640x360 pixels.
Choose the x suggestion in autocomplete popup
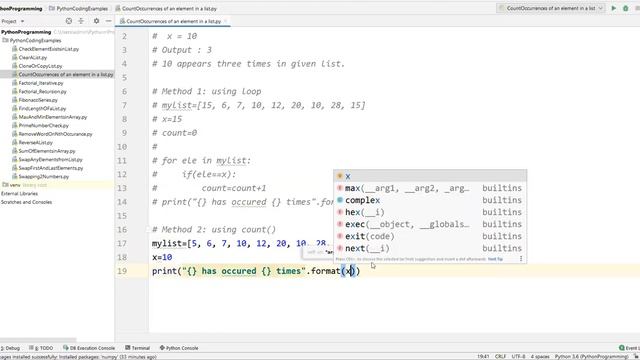(x=430, y=176)
